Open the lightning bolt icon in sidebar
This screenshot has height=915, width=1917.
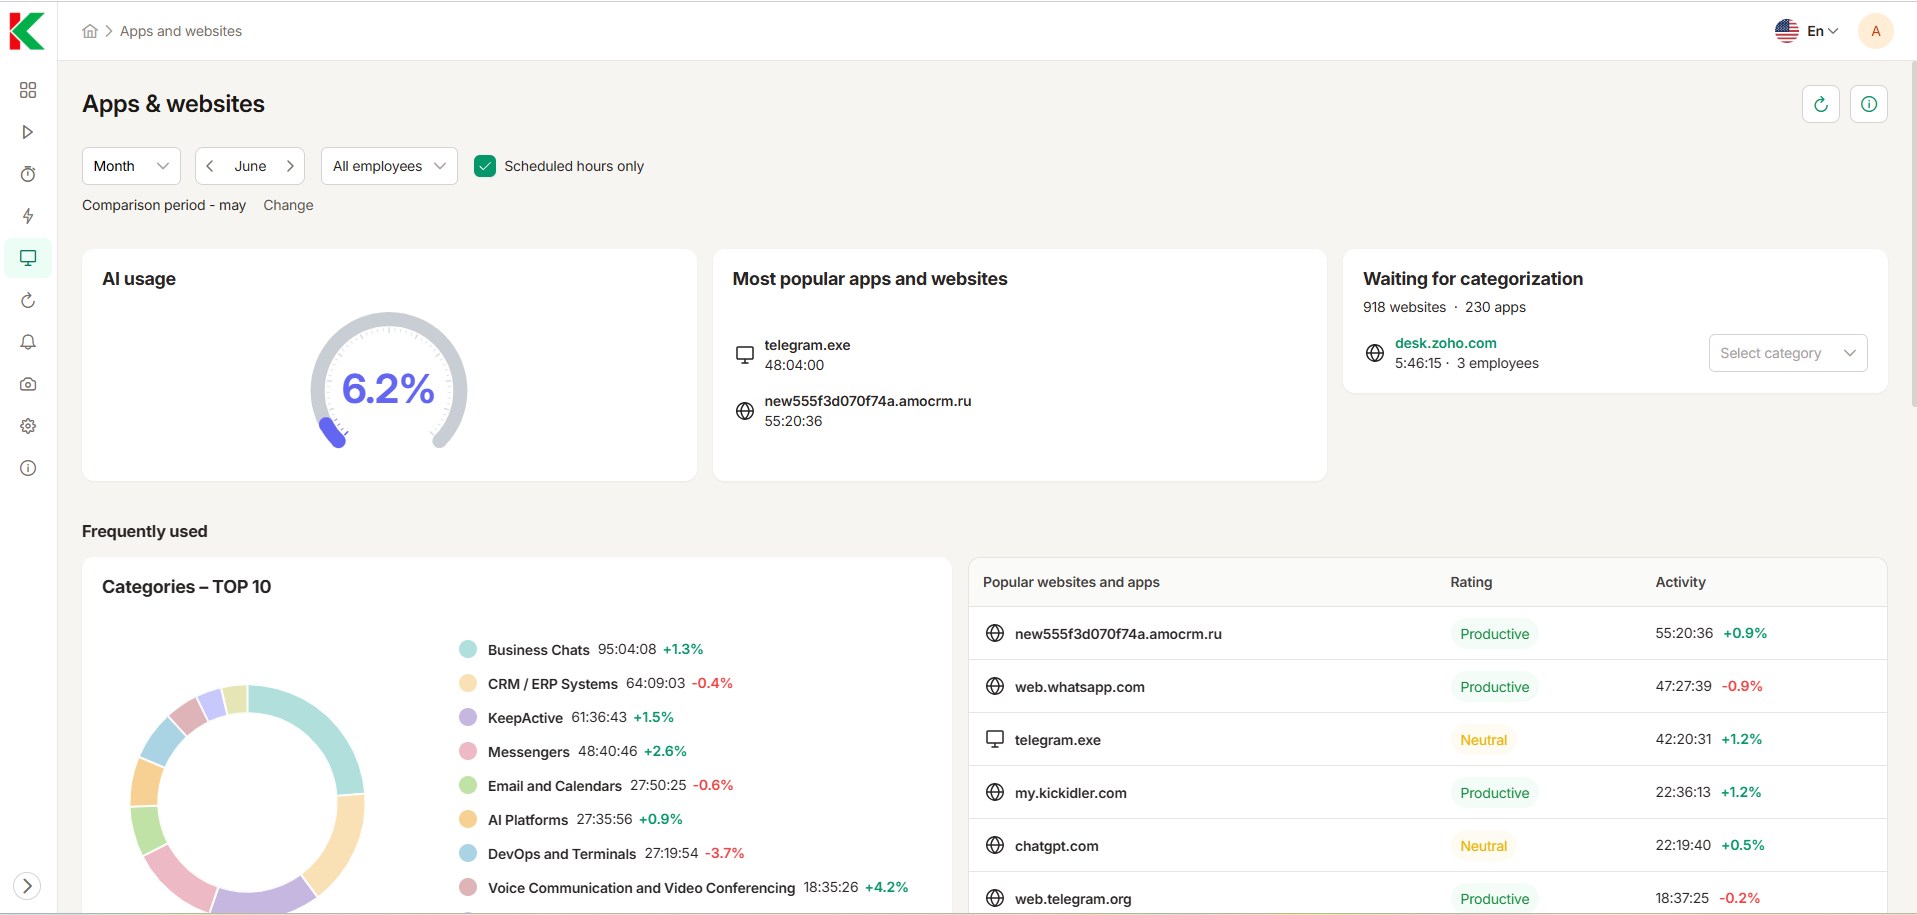pyautogui.click(x=28, y=216)
